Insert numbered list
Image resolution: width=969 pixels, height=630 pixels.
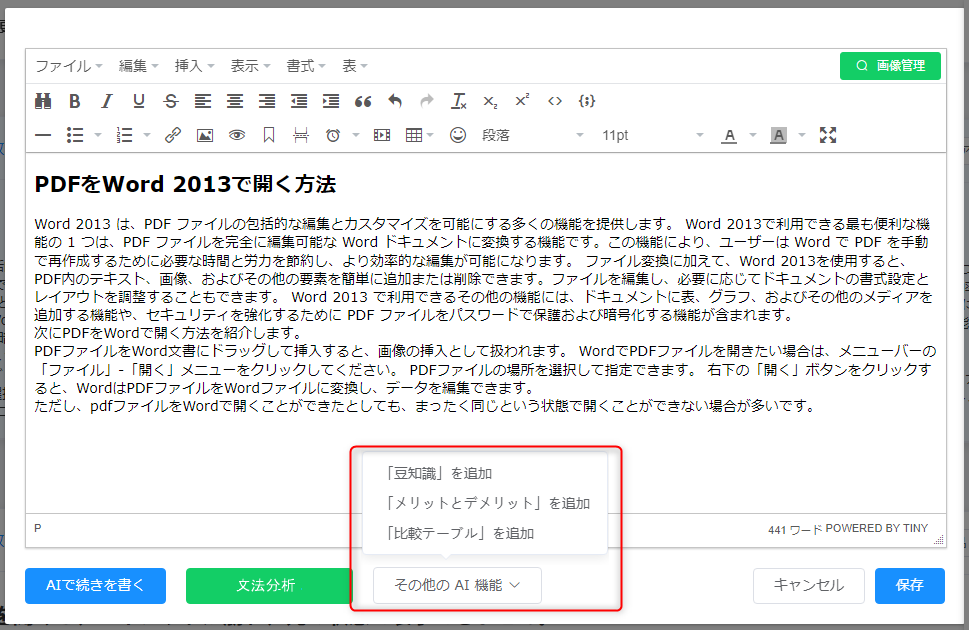pyautogui.click(x=124, y=135)
